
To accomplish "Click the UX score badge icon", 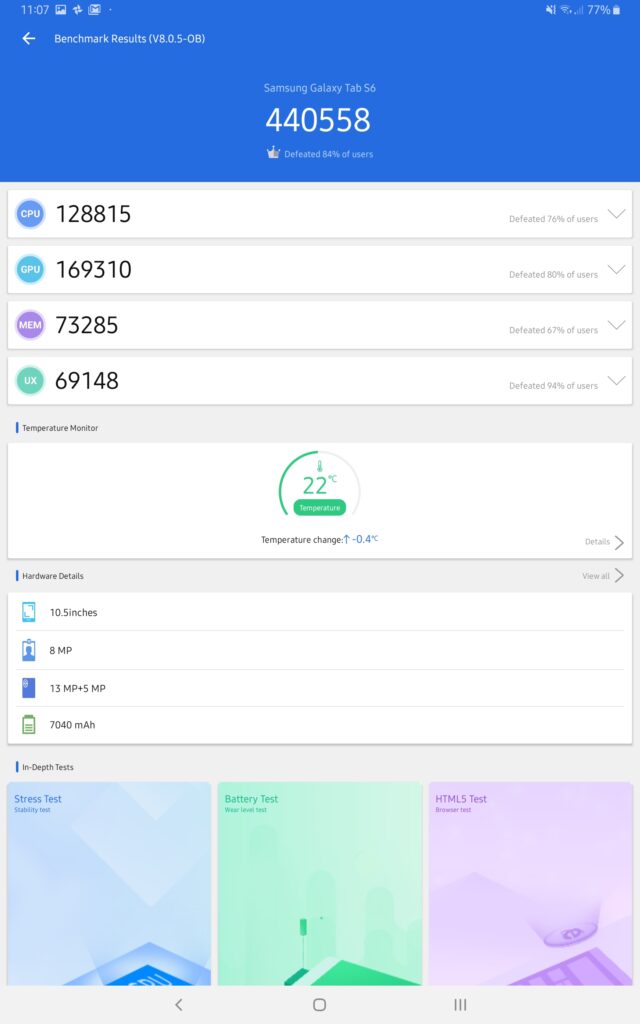I will tap(30, 380).
